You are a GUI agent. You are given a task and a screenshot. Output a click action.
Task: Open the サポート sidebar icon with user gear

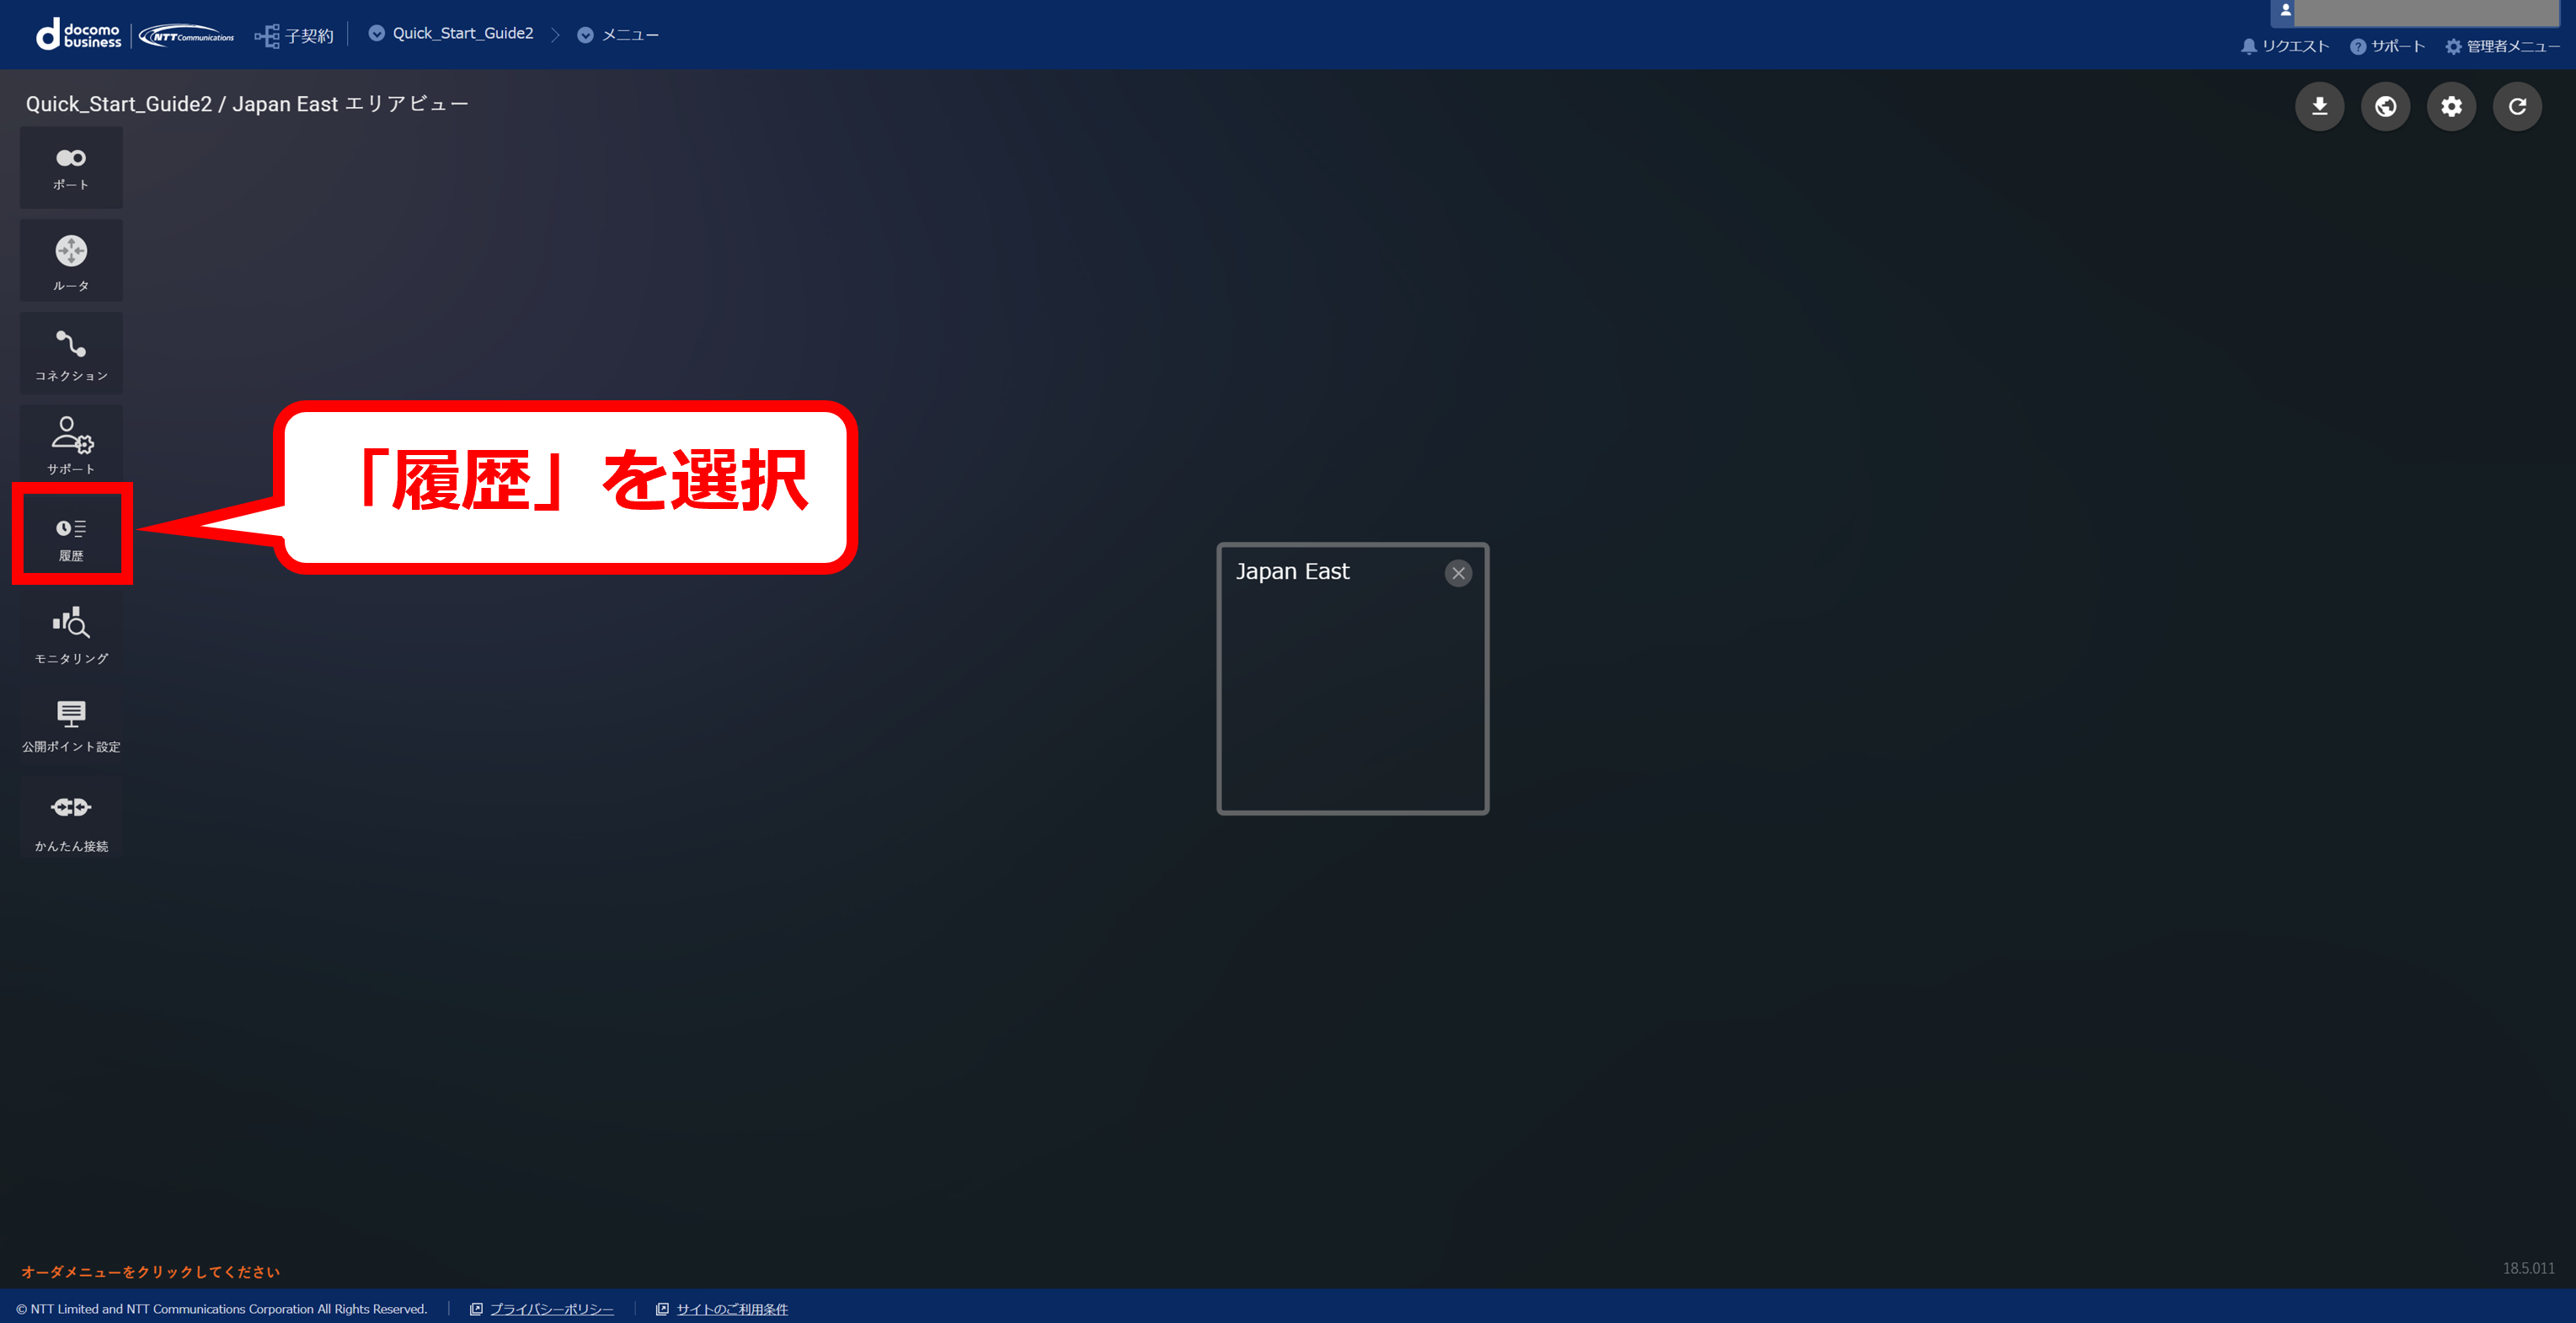[71, 445]
